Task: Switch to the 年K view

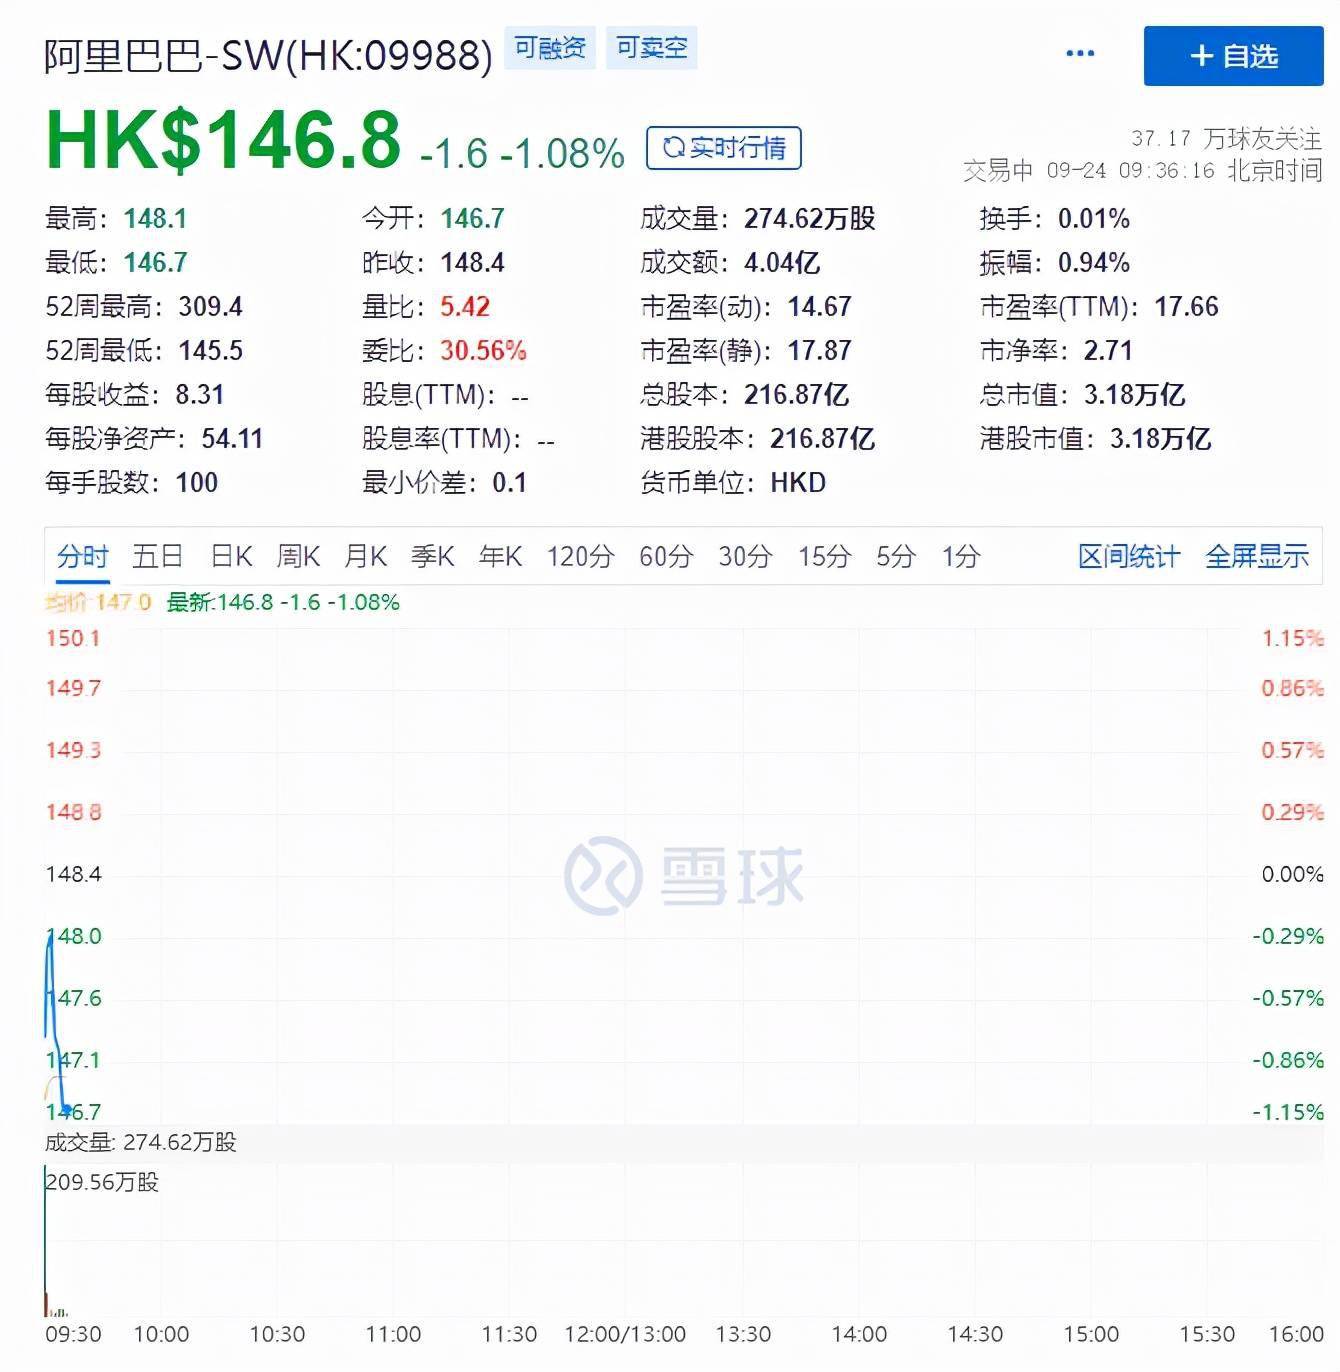Action: tap(500, 556)
